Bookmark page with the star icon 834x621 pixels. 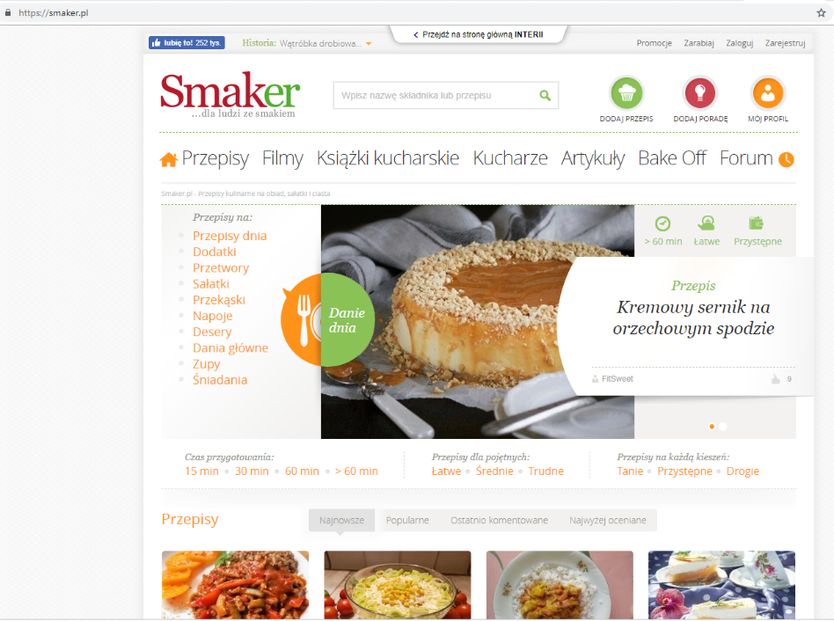click(821, 13)
